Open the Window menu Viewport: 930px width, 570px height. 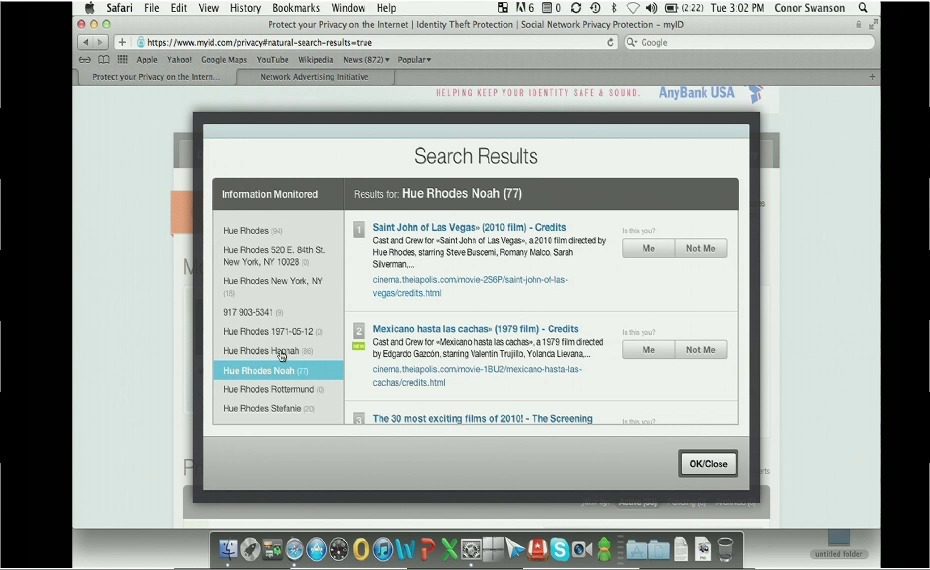pos(348,8)
